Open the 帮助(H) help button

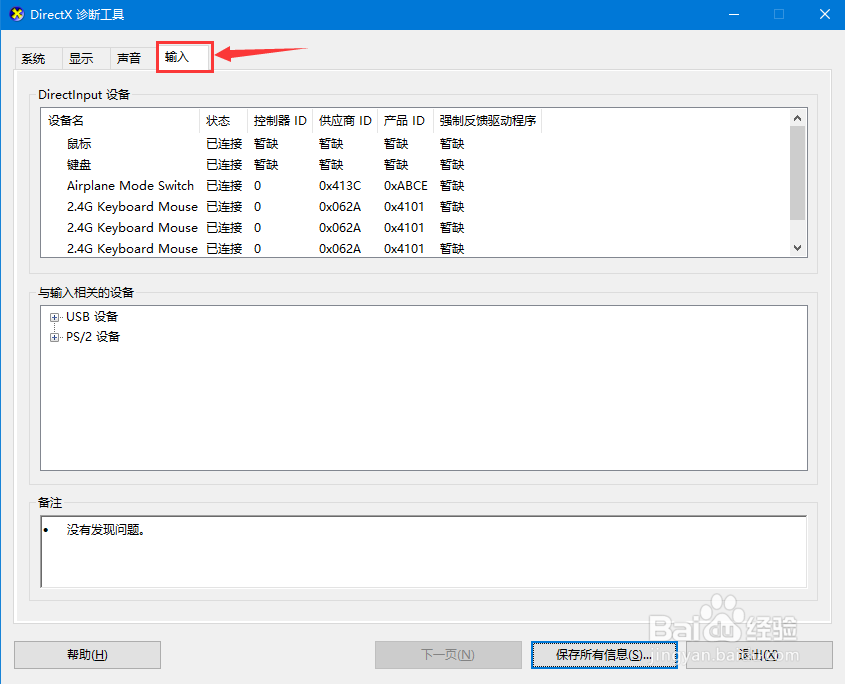[87, 655]
